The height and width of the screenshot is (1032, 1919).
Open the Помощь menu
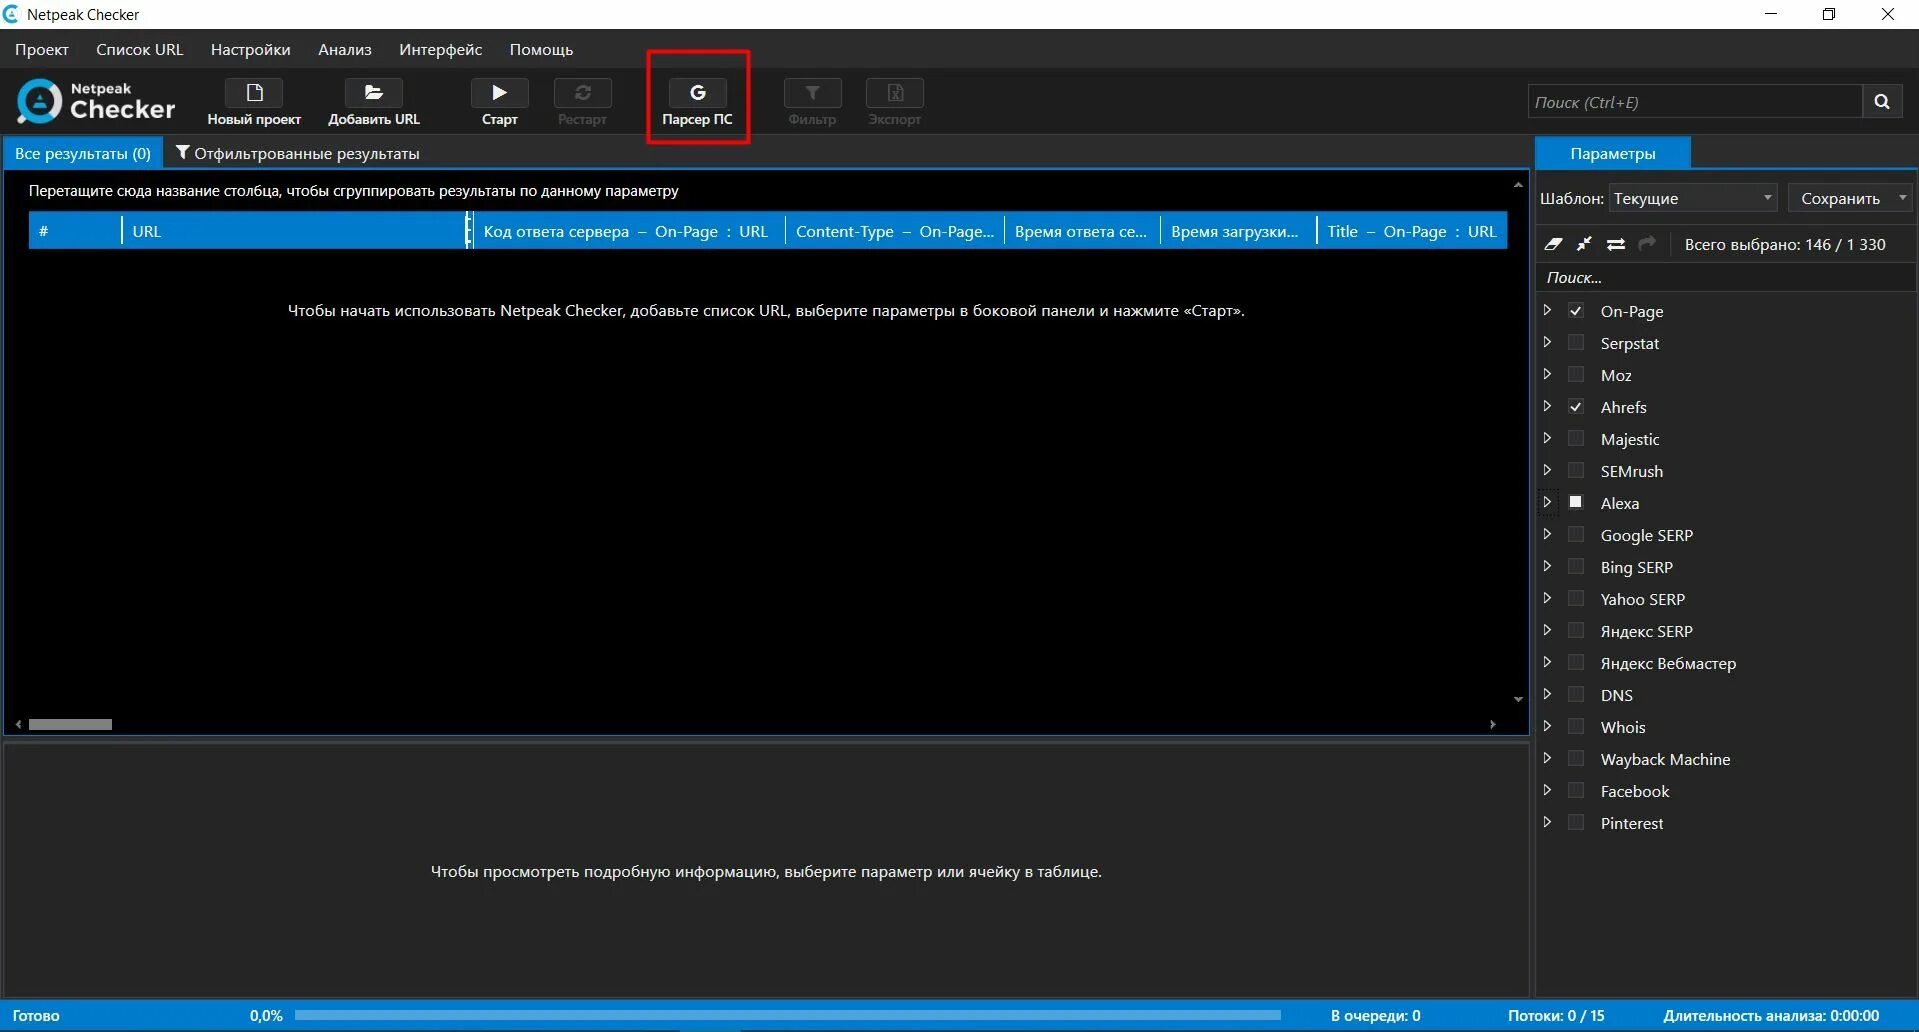pyautogui.click(x=541, y=50)
